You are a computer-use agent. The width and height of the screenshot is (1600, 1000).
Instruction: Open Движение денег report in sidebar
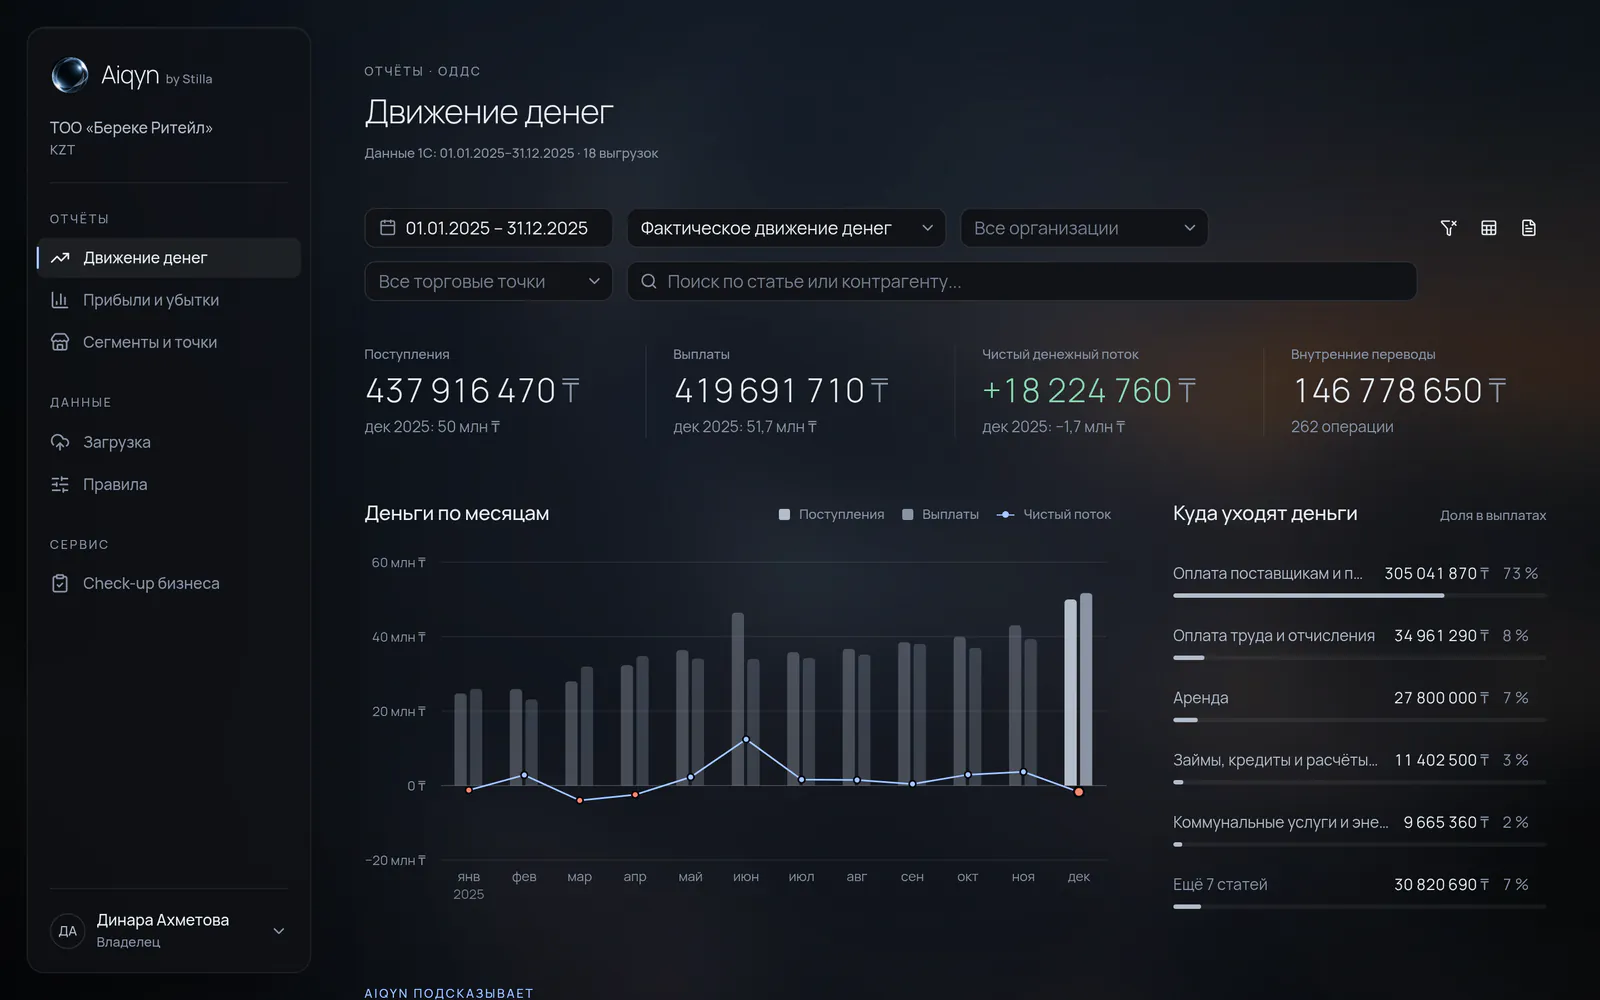click(168, 258)
